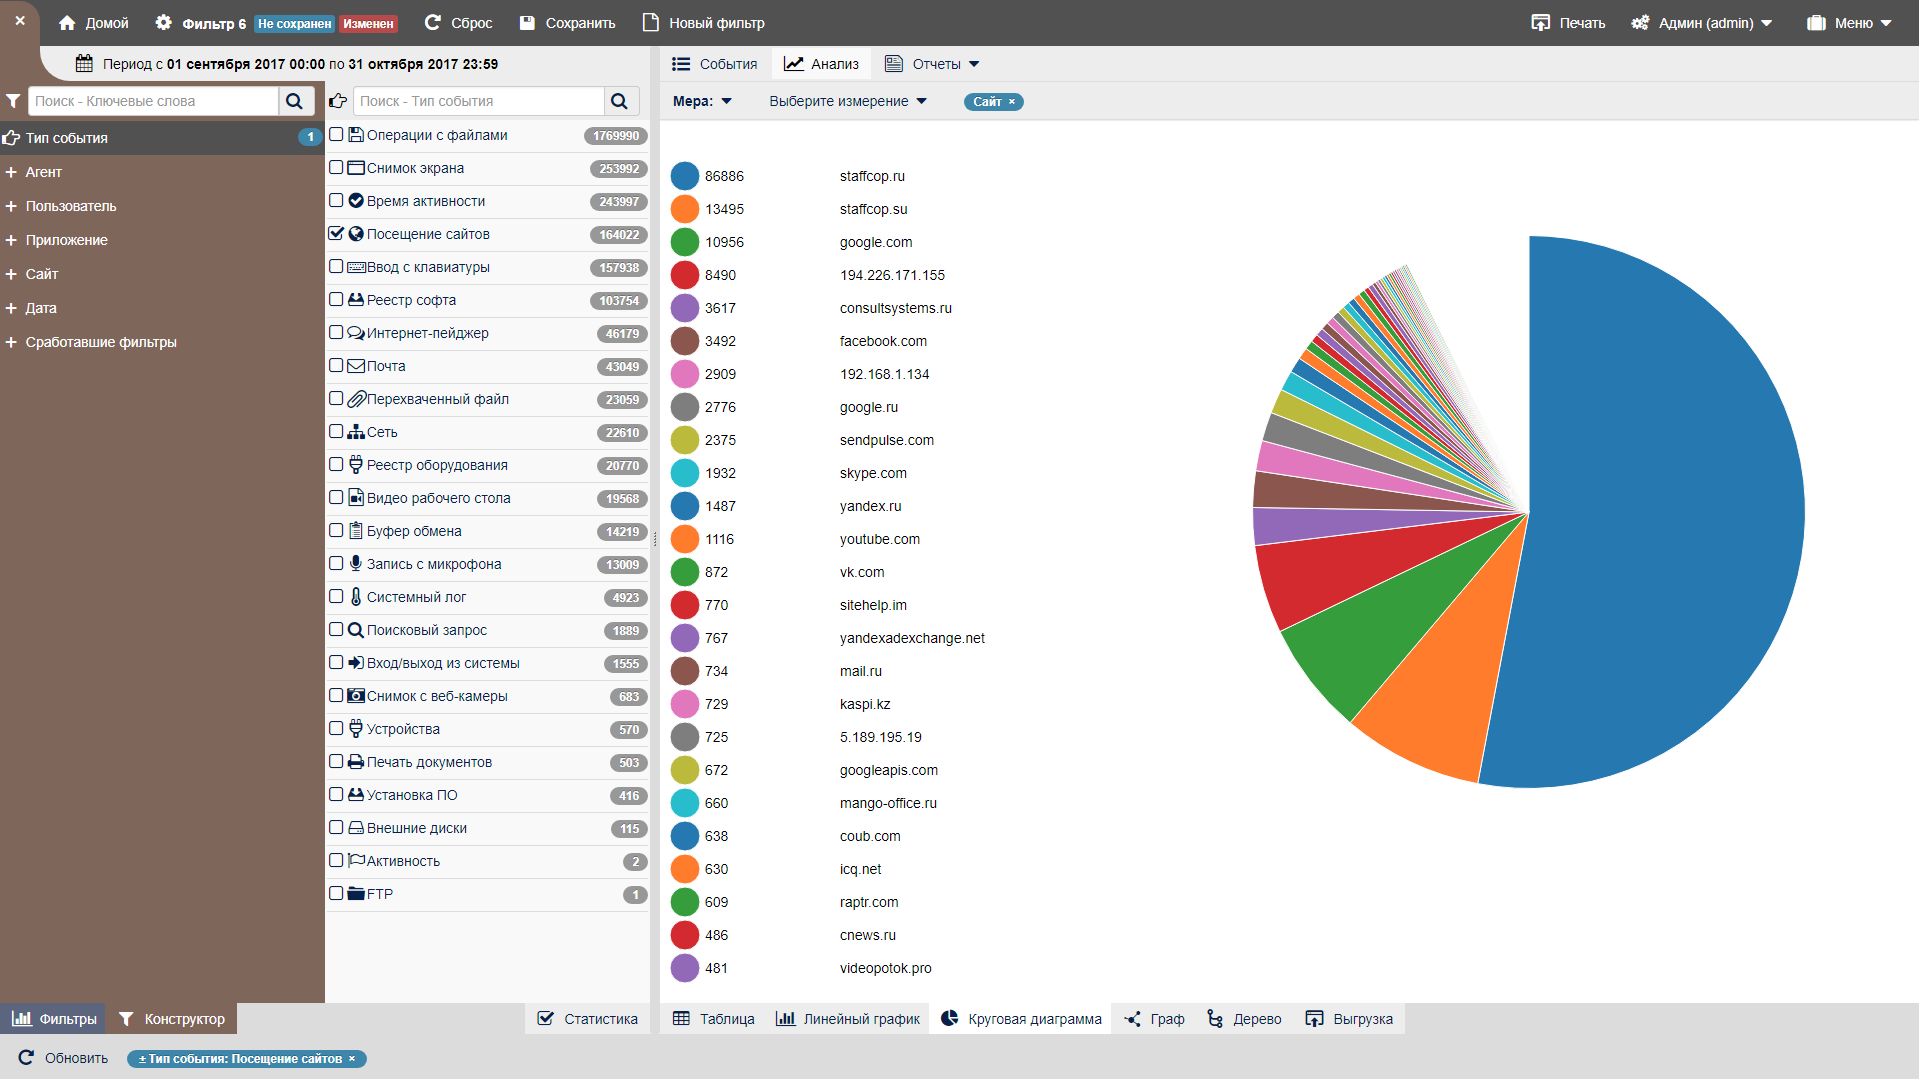Check the Операции с файлами checkbox
This screenshot has height=1079, width=1919.
[x=337, y=135]
